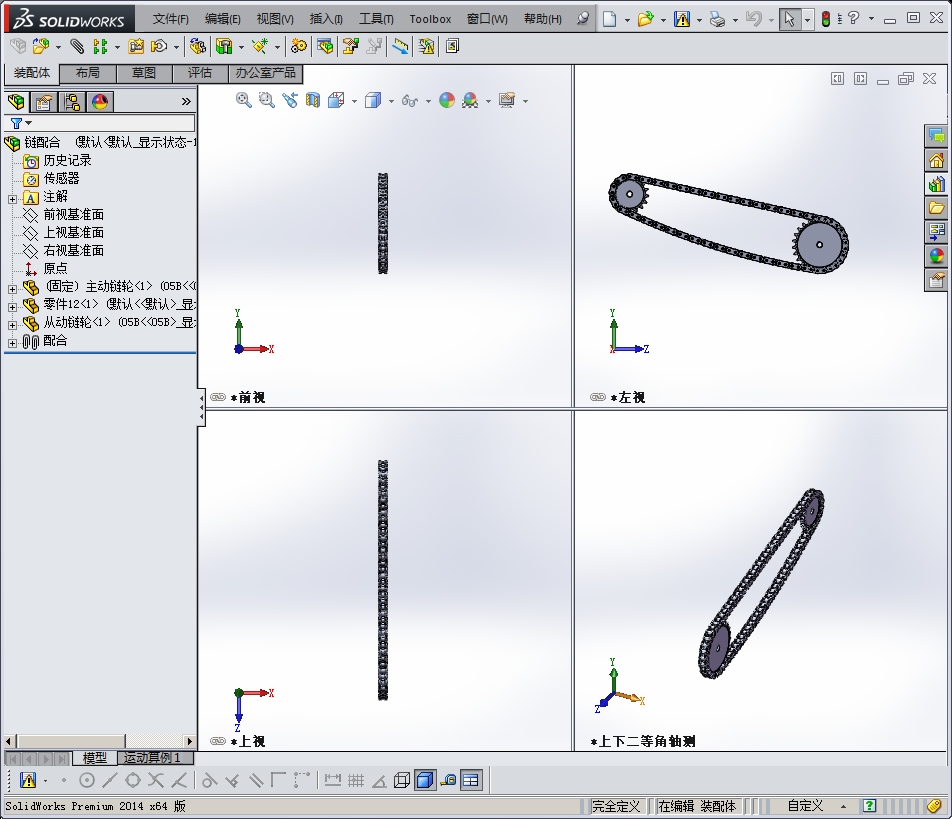
Task: Open the 插入(I) menu
Action: (326, 19)
